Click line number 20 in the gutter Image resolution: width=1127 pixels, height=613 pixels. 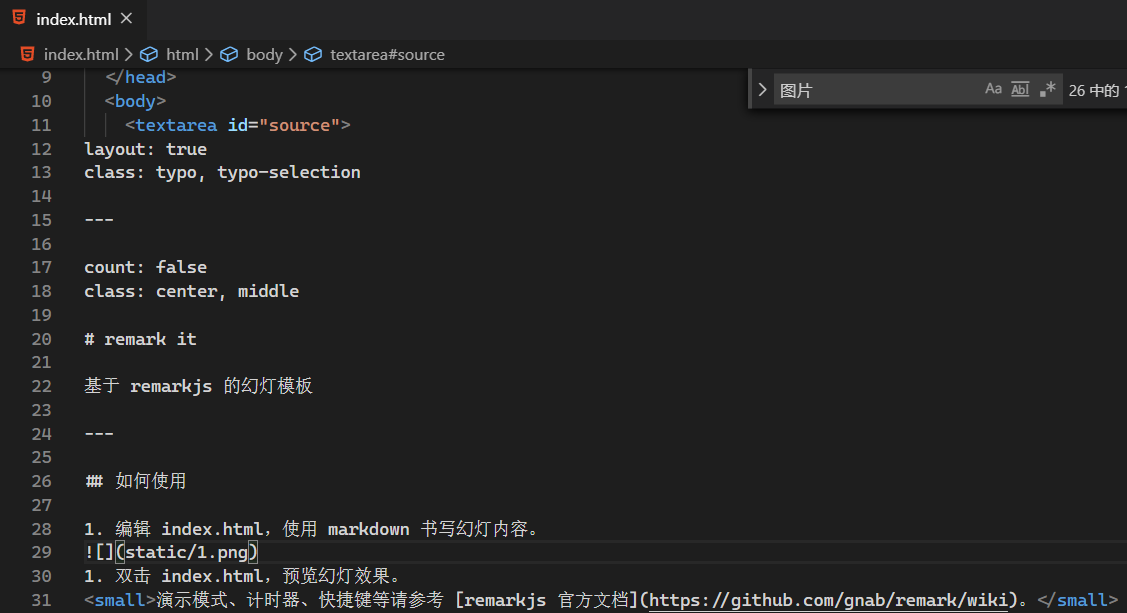coord(41,339)
